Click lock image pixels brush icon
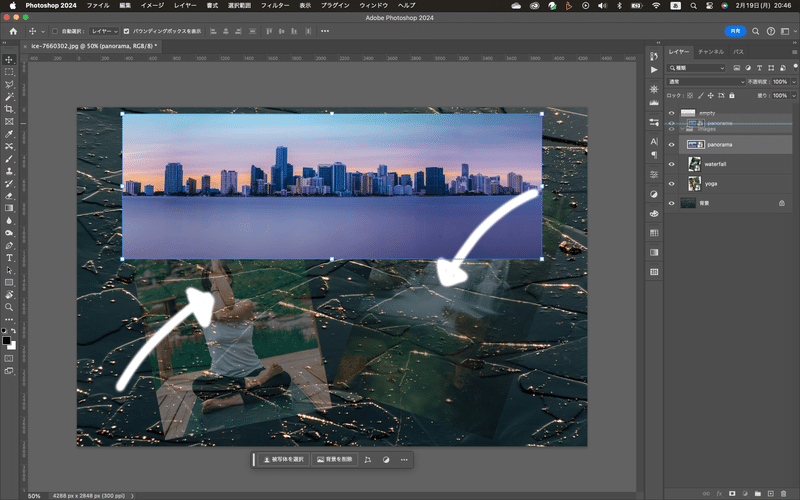The width and height of the screenshot is (800, 500). click(701, 95)
